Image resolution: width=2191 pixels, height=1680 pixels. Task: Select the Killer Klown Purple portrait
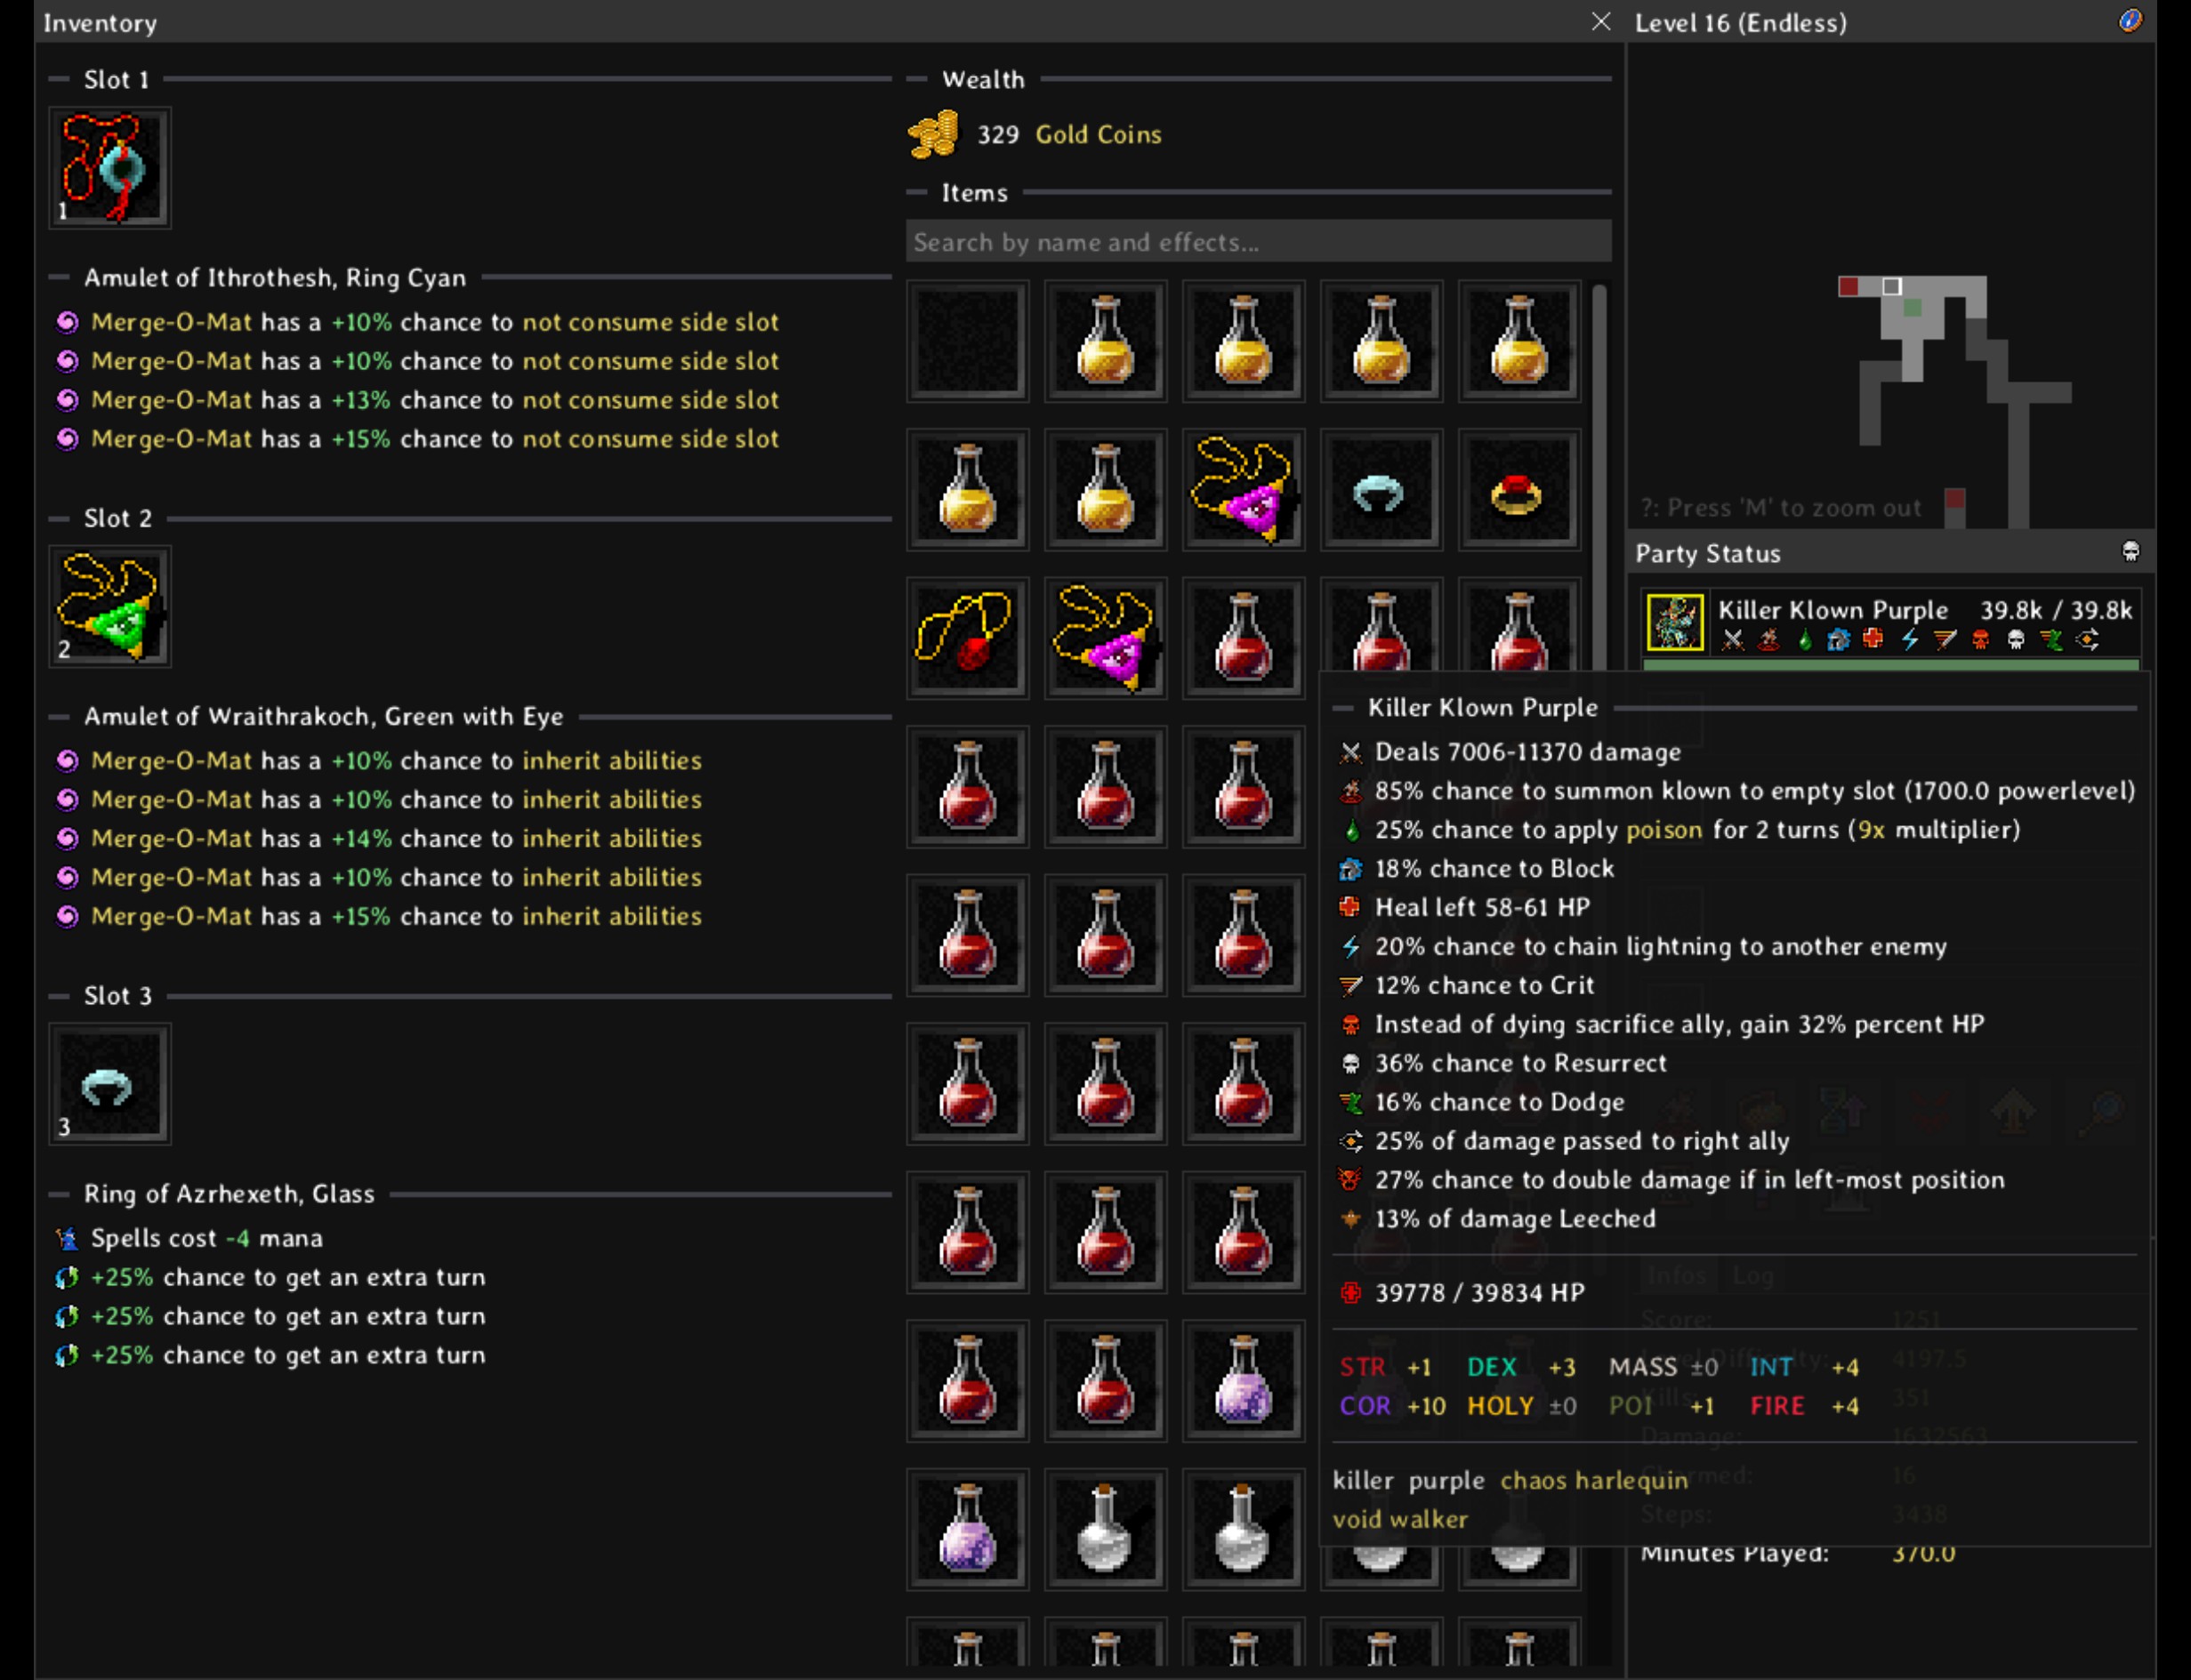(x=1675, y=622)
